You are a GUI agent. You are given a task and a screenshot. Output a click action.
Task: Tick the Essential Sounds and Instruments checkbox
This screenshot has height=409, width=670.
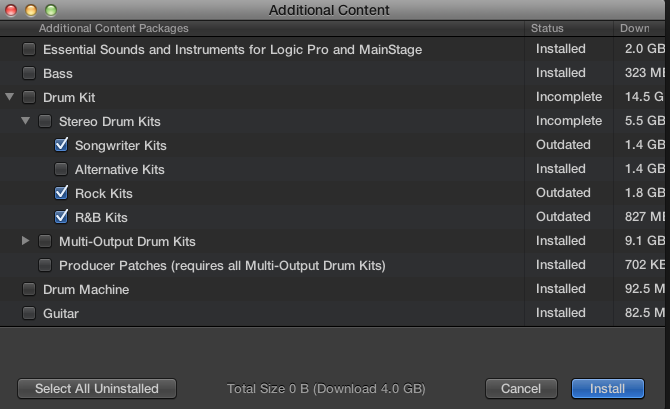pyautogui.click(x=29, y=49)
